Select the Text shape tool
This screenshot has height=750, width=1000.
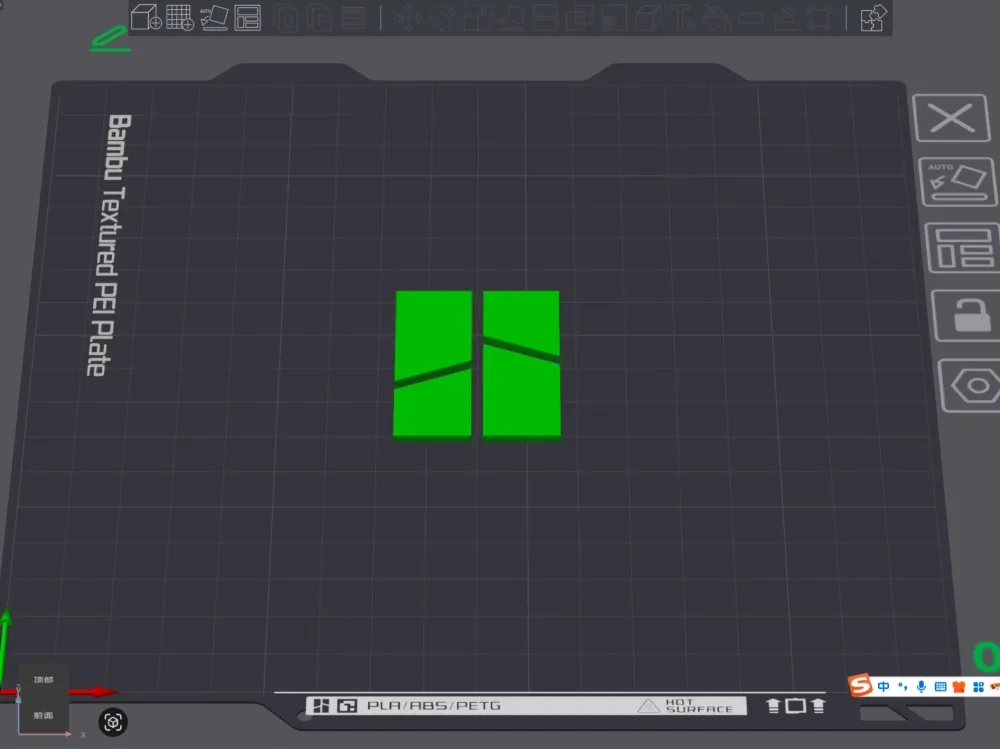tap(682, 18)
